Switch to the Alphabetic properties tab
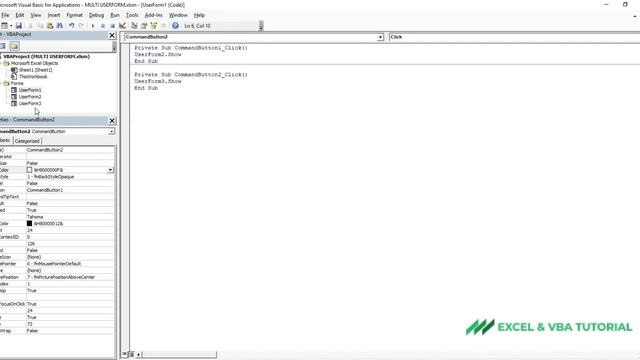Screen dimensions: 640x360 tap(6, 140)
